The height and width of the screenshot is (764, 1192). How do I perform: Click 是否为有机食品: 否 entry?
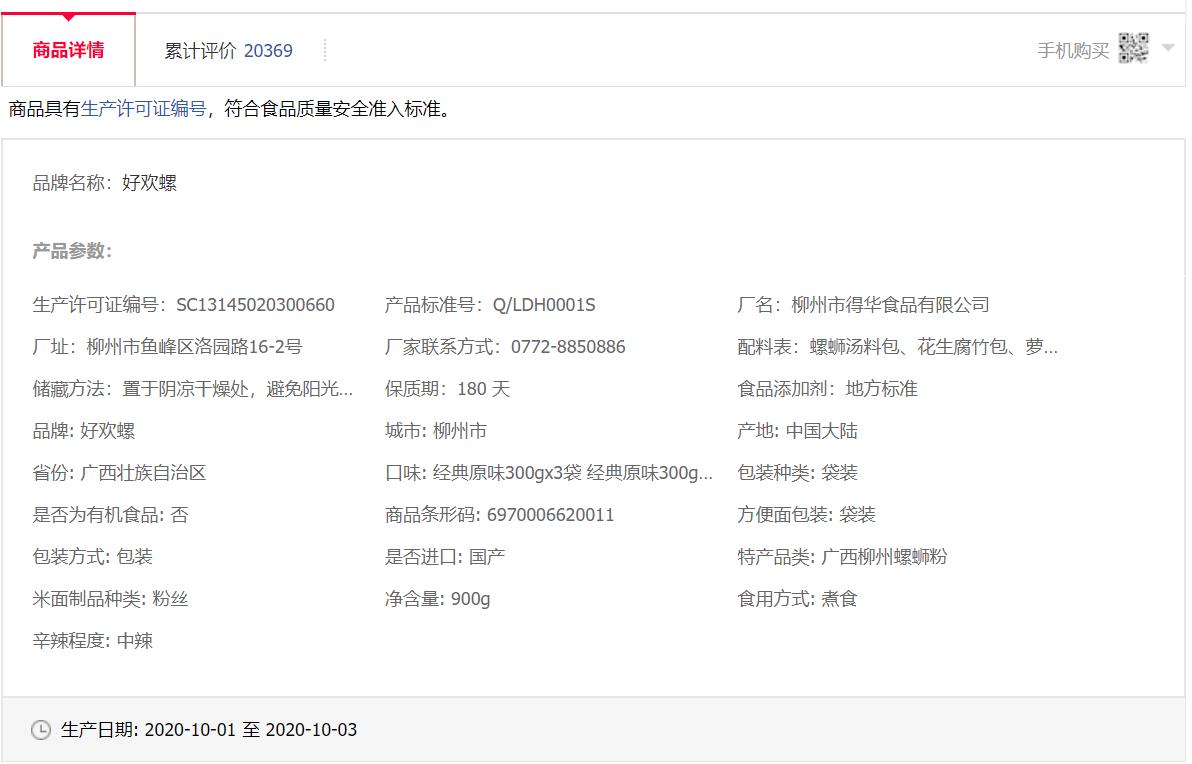pyautogui.click(x=110, y=515)
